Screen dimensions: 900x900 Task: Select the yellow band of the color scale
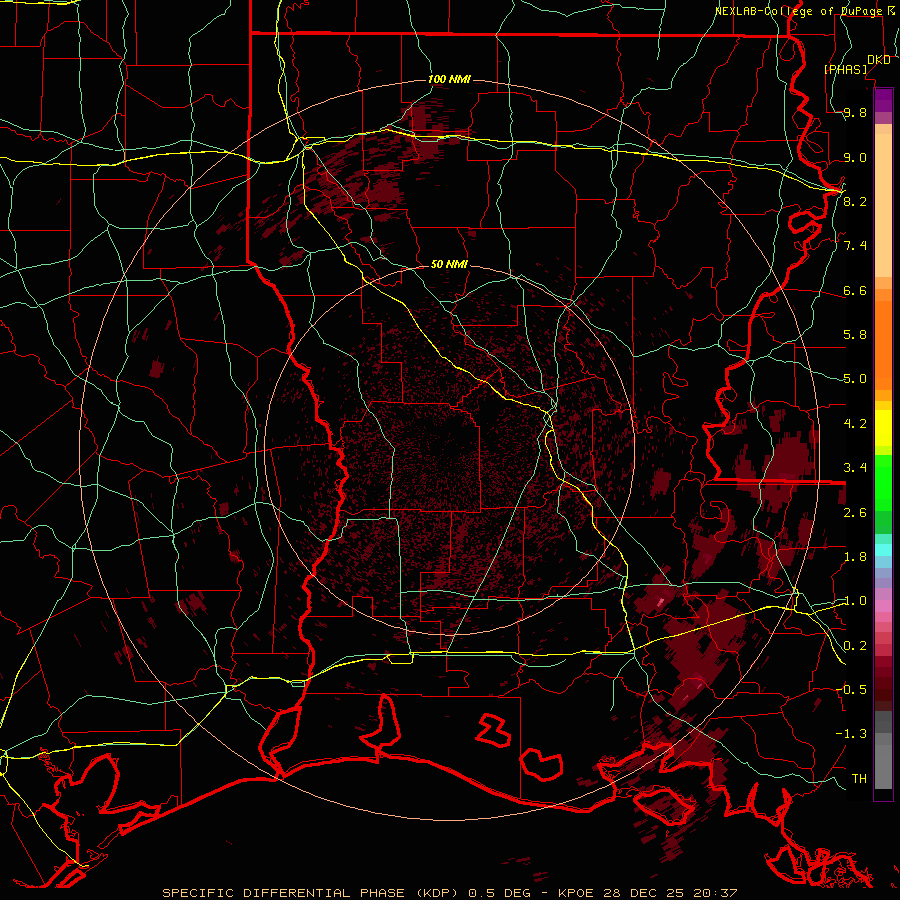point(883,428)
